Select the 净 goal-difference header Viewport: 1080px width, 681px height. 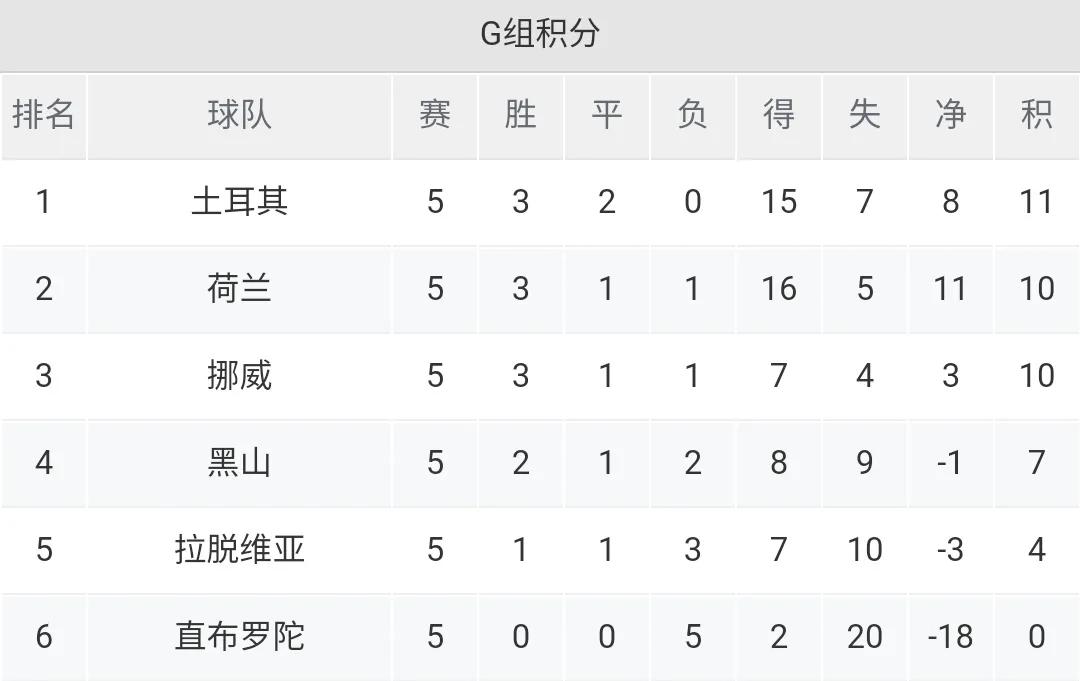point(950,115)
